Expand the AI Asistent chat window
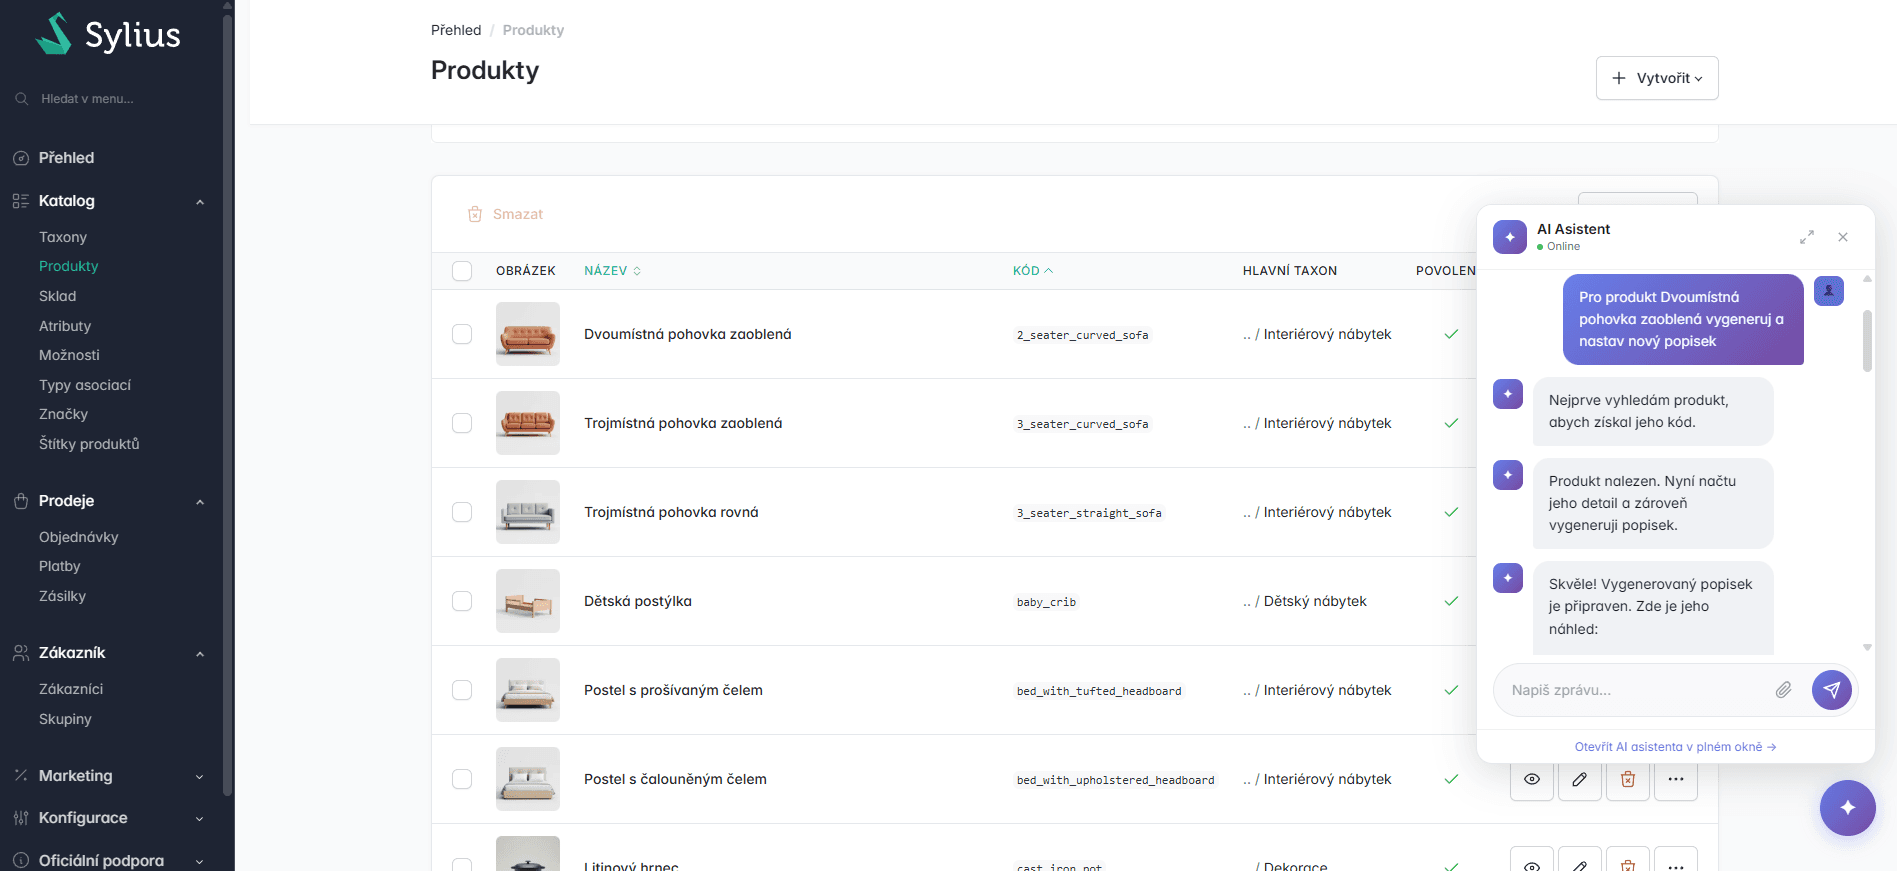Screen dimensions: 1897x871 pyautogui.click(x=1806, y=237)
